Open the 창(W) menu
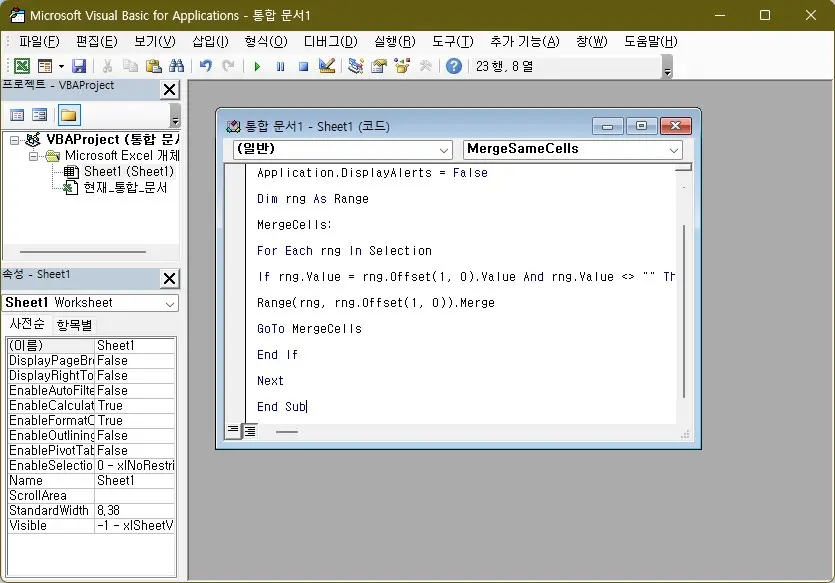This screenshot has height=583, width=835. click(x=592, y=42)
